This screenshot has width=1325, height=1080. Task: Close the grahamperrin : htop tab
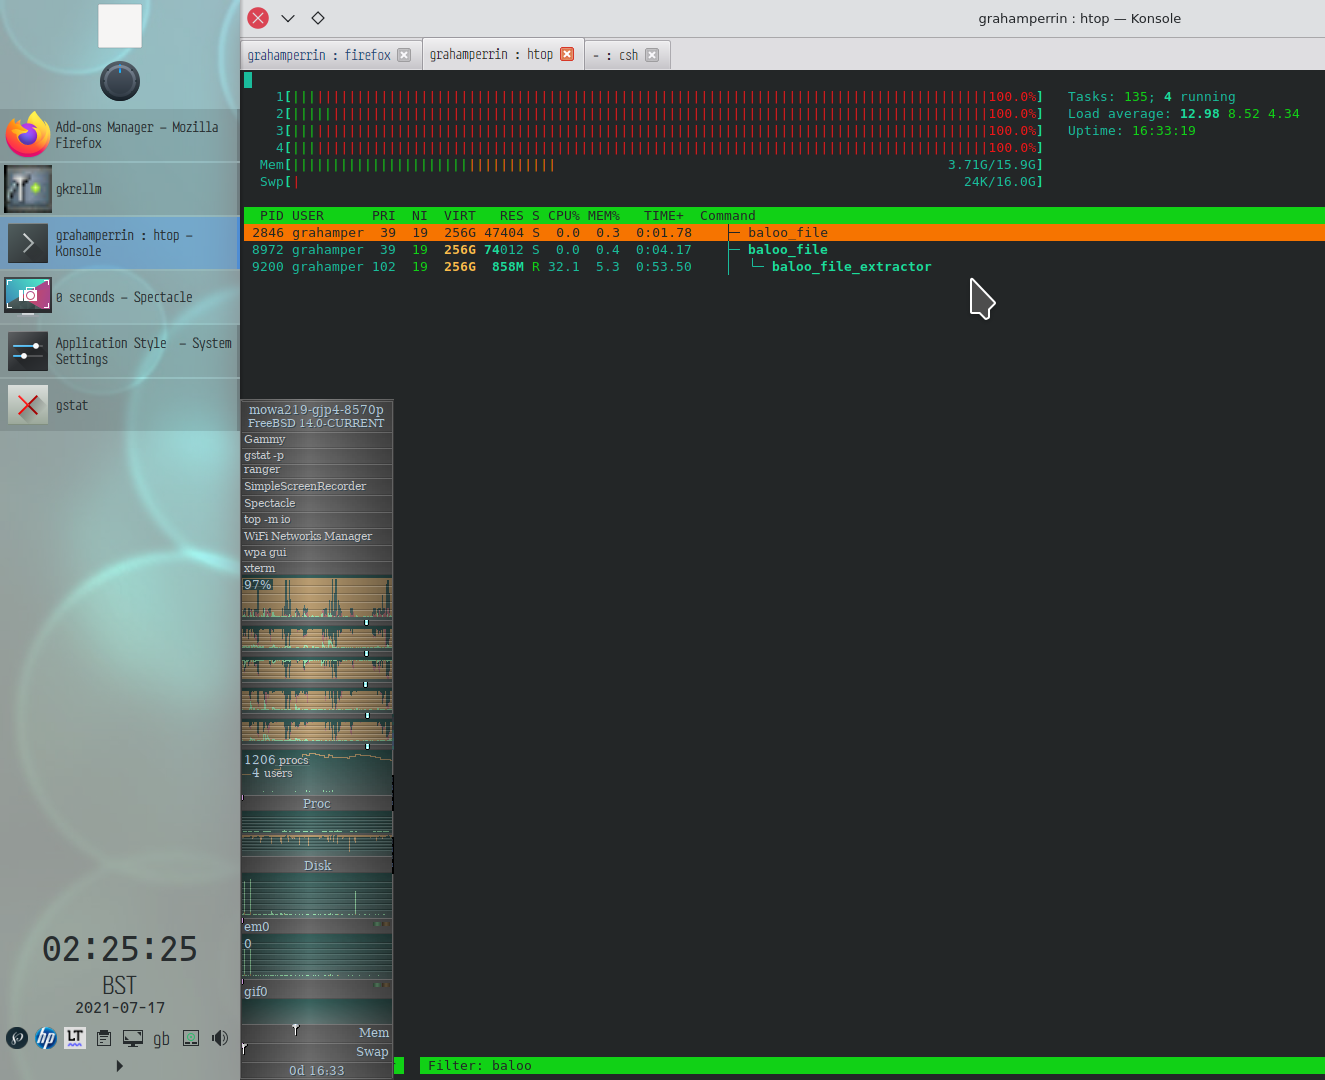tap(567, 54)
